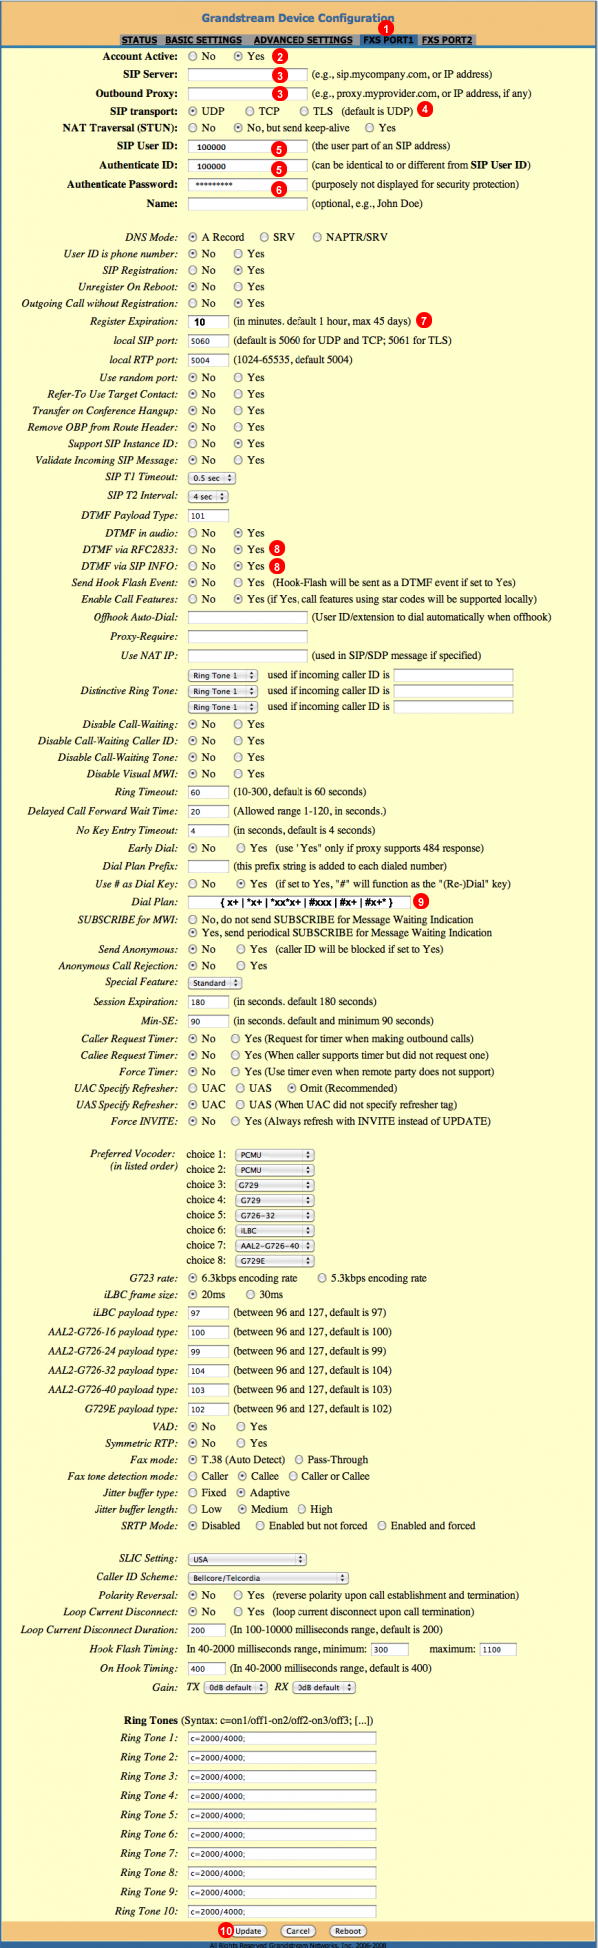Open the SLIC Setting dropdown

[247, 1559]
